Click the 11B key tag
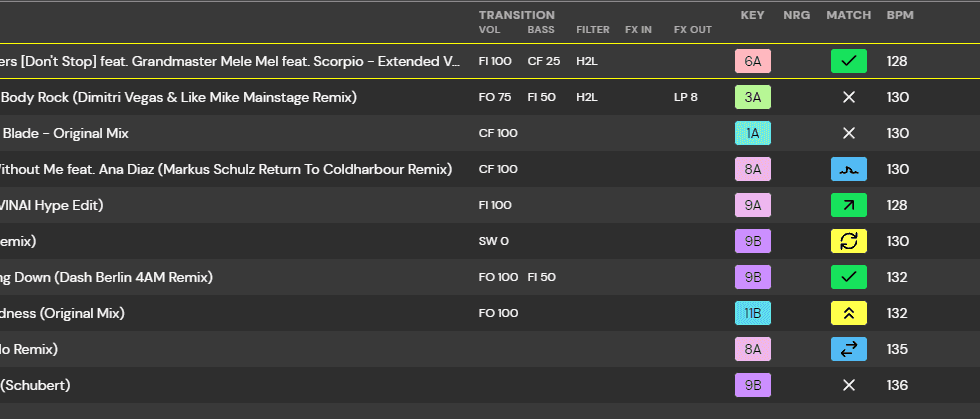Image resolution: width=980 pixels, height=419 pixels. (x=752, y=313)
